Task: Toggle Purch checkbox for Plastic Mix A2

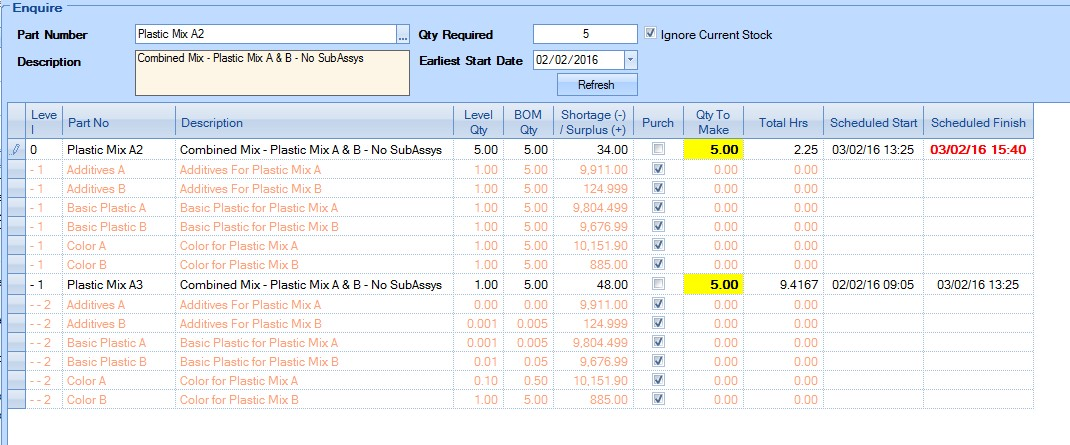Action: point(657,150)
